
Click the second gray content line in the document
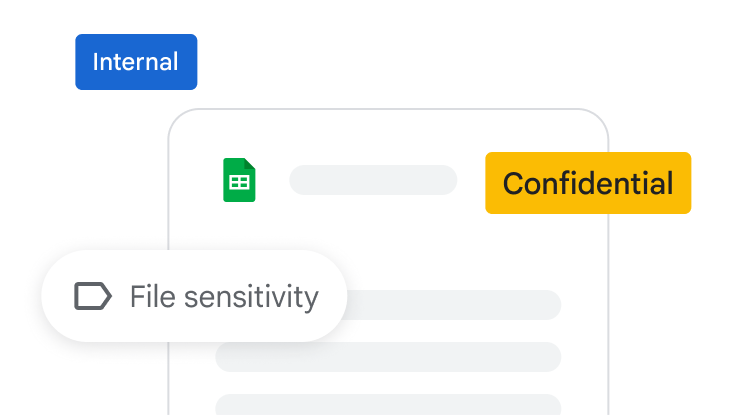388,356
